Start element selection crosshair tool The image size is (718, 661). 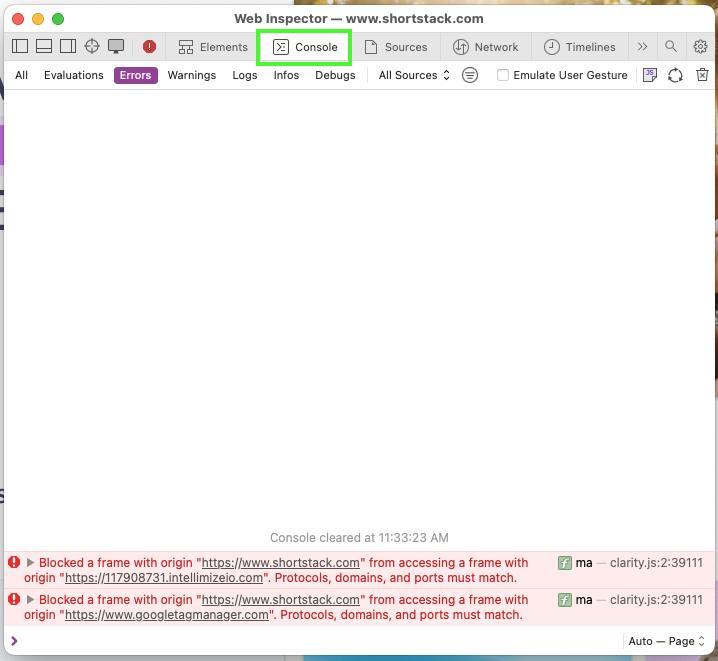pos(92,46)
